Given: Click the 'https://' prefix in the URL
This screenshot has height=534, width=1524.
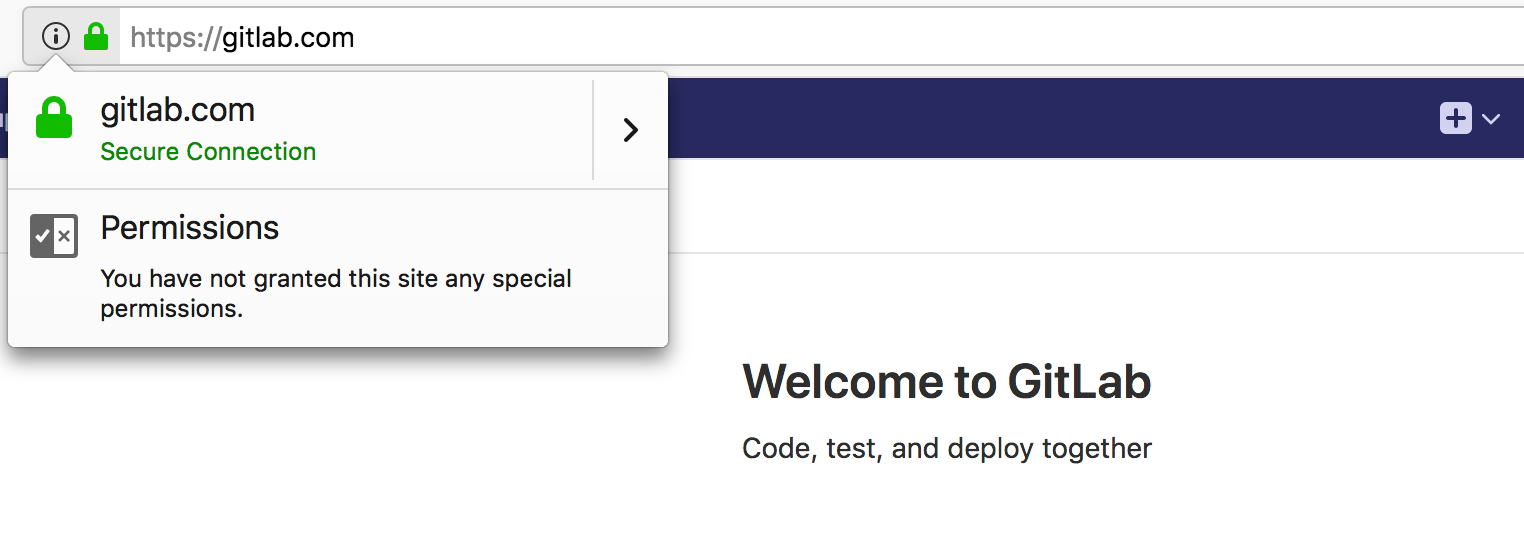Looking at the screenshot, I should 176,38.
